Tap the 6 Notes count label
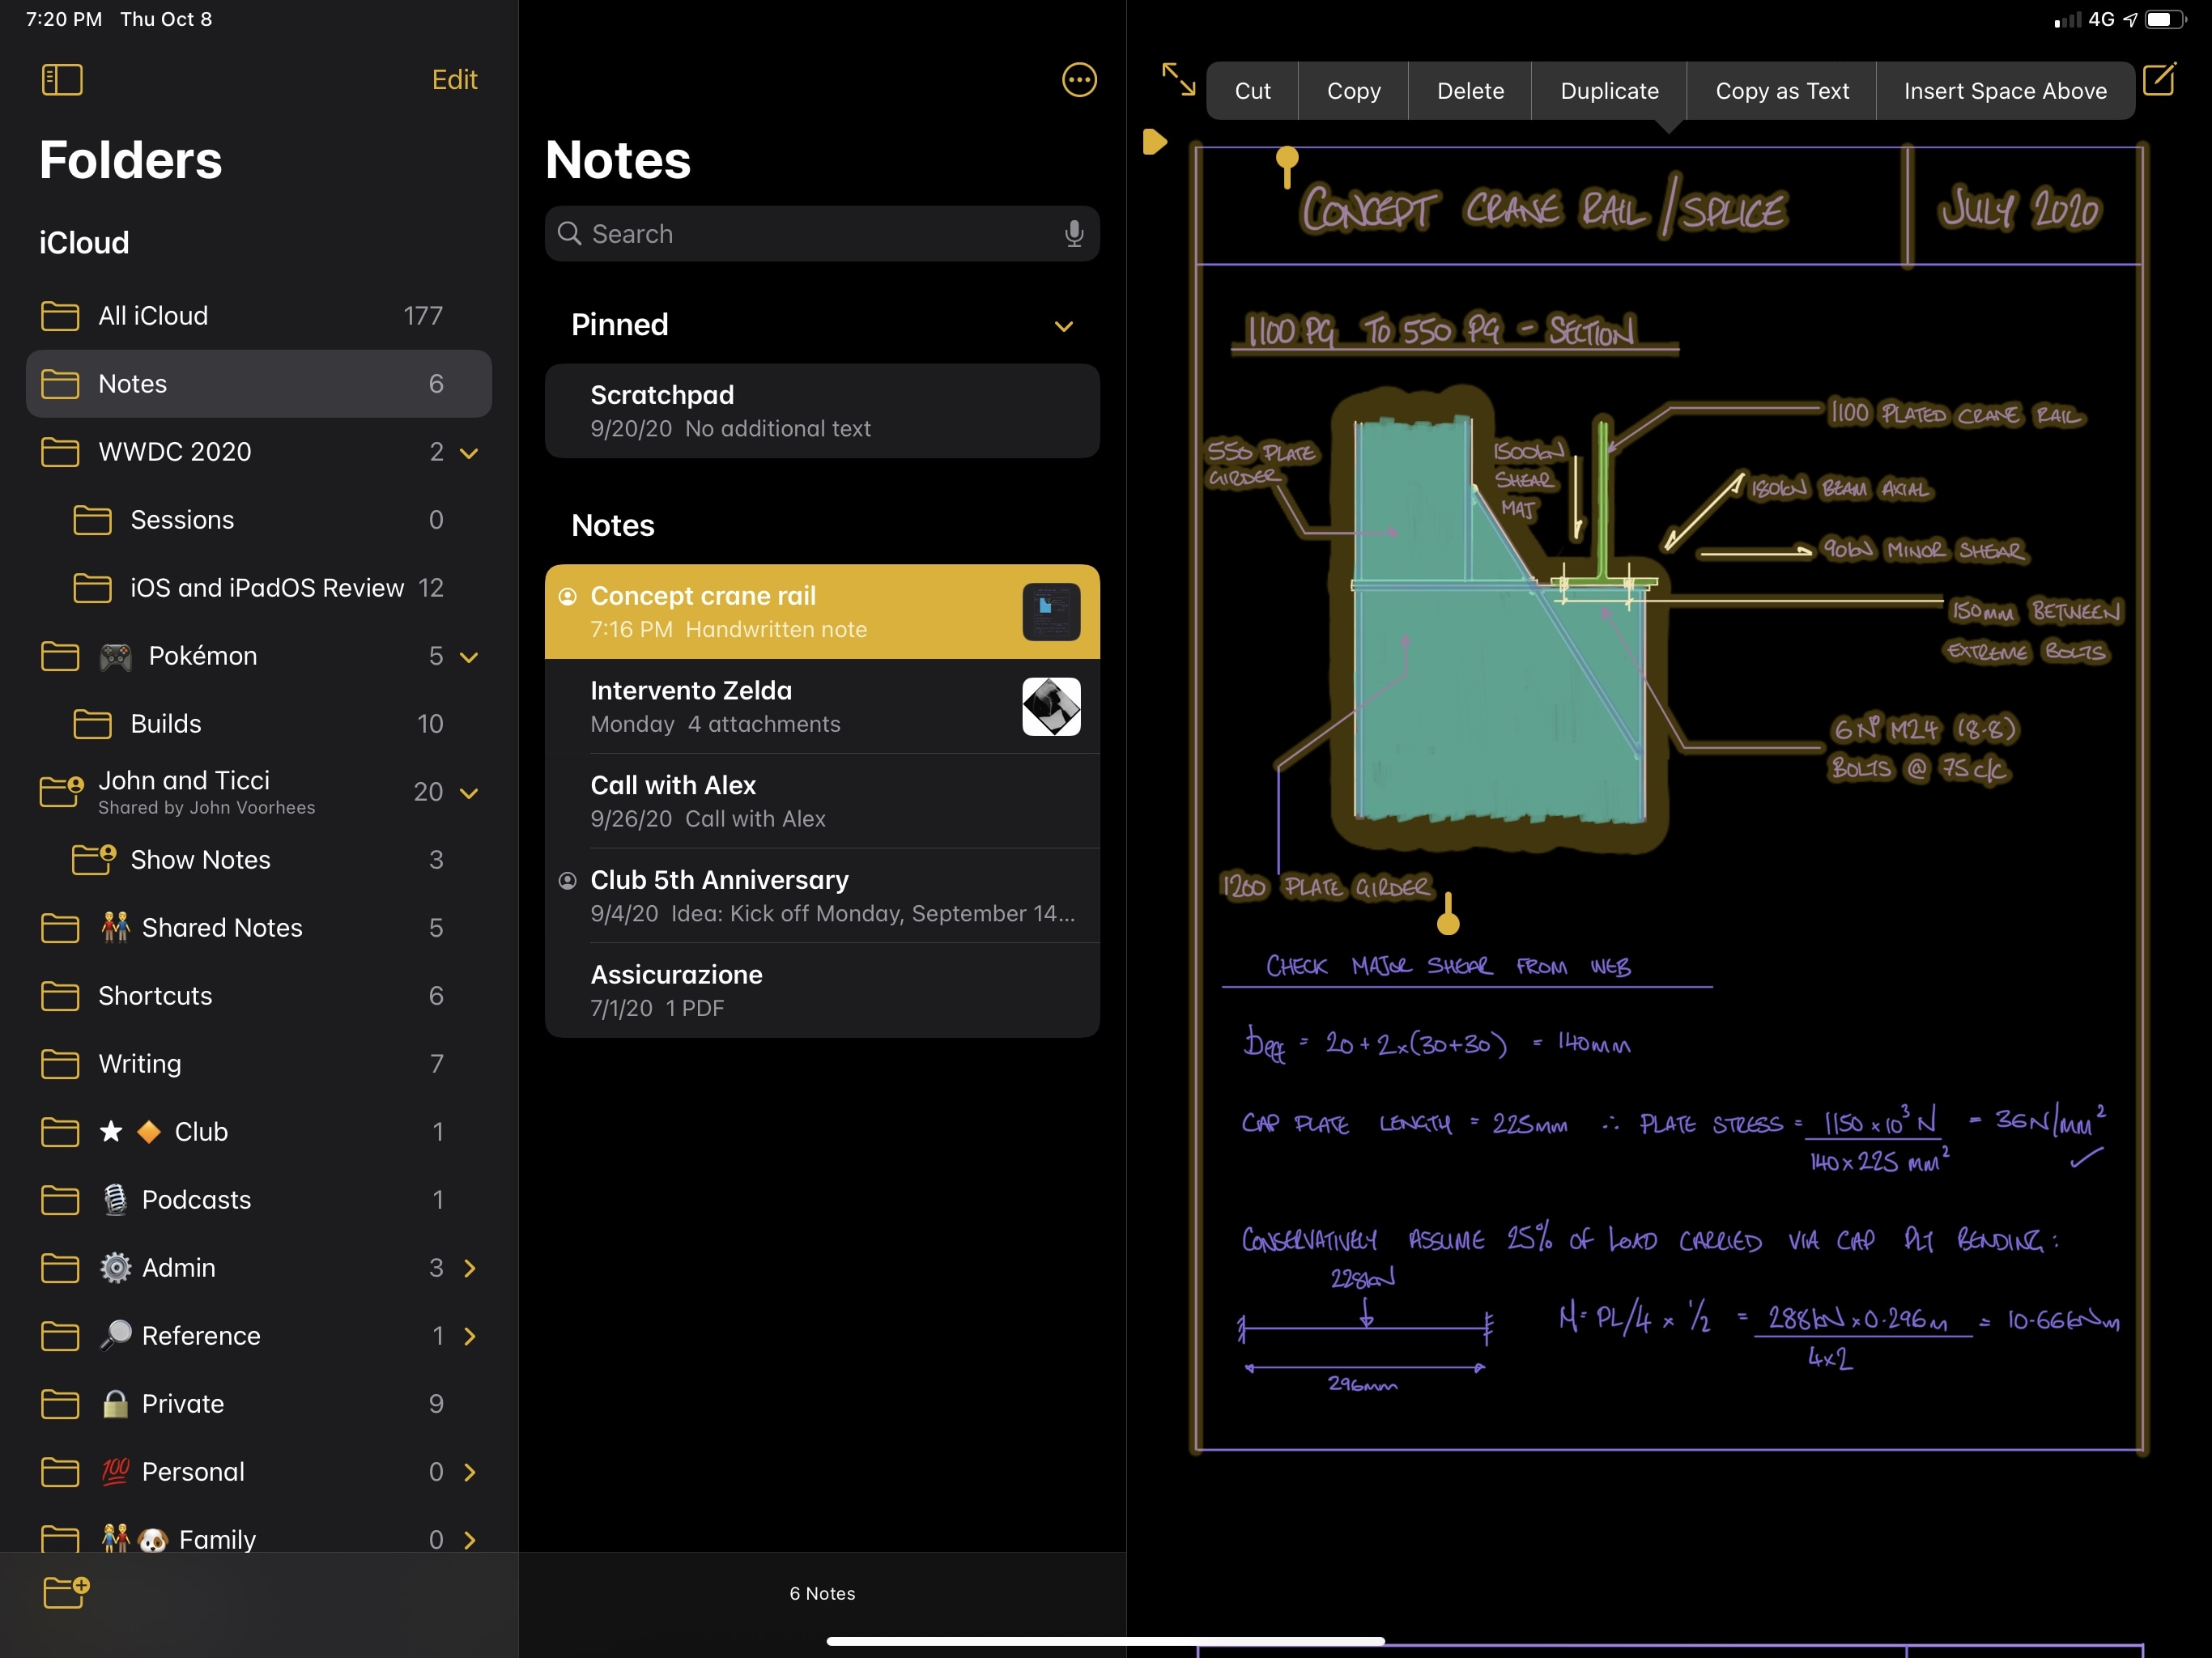Screen dimensions: 2212x1658 (822, 1593)
